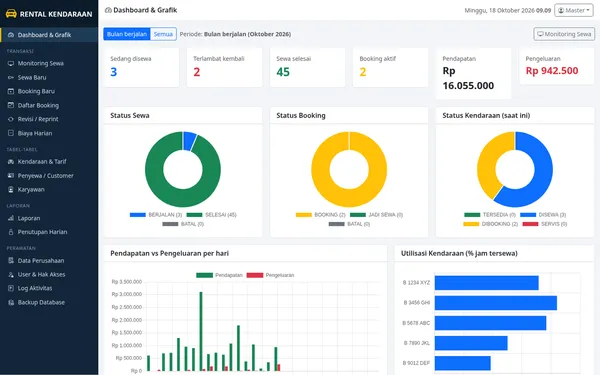This screenshot has height=375, width=600.
Task: Open User & Hak Akses link
Action: [49, 274]
